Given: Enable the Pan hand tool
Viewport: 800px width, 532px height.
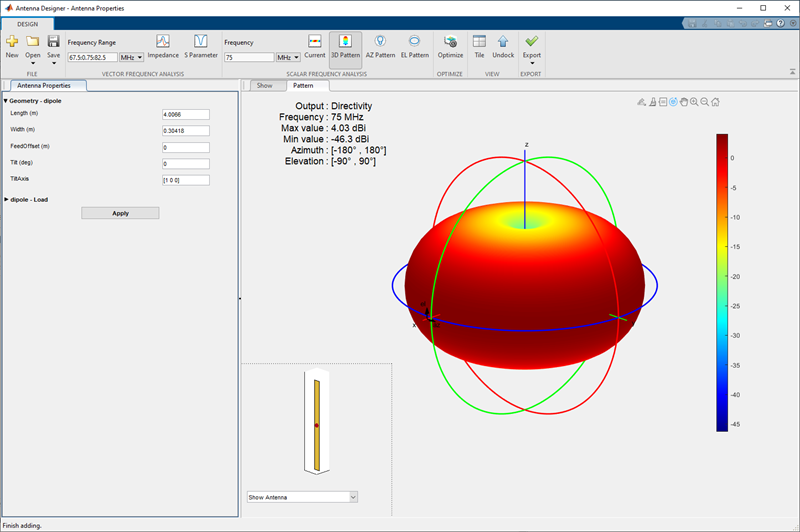Looking at the screenshot, I should coord(683,102).
